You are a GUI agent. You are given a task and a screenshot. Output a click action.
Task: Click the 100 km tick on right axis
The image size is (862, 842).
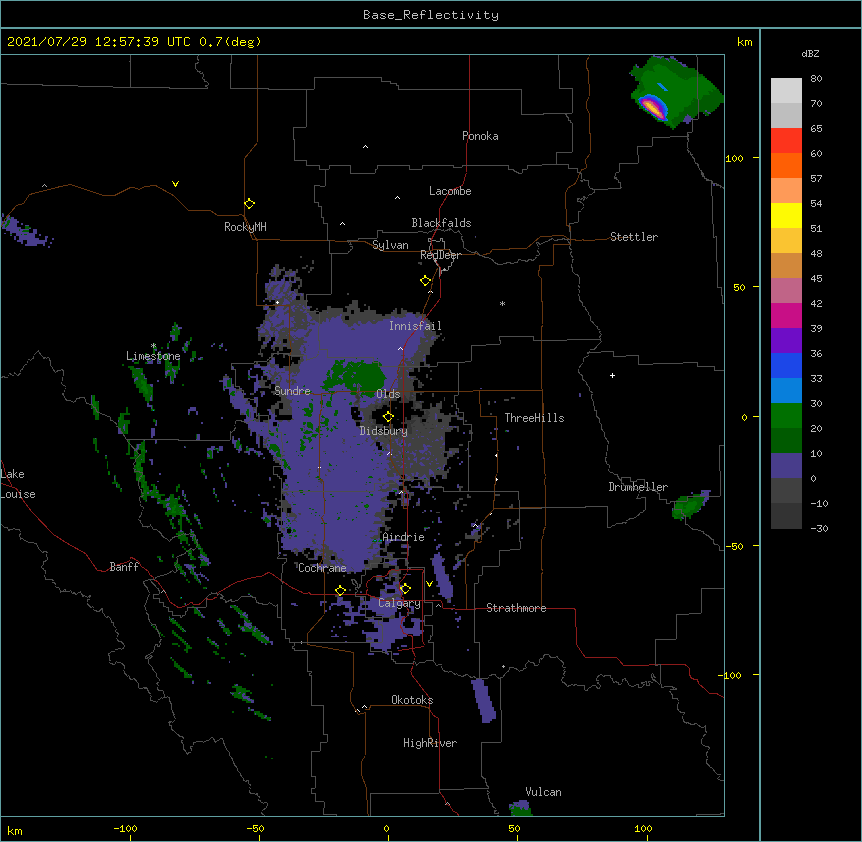tap(734, 158)
